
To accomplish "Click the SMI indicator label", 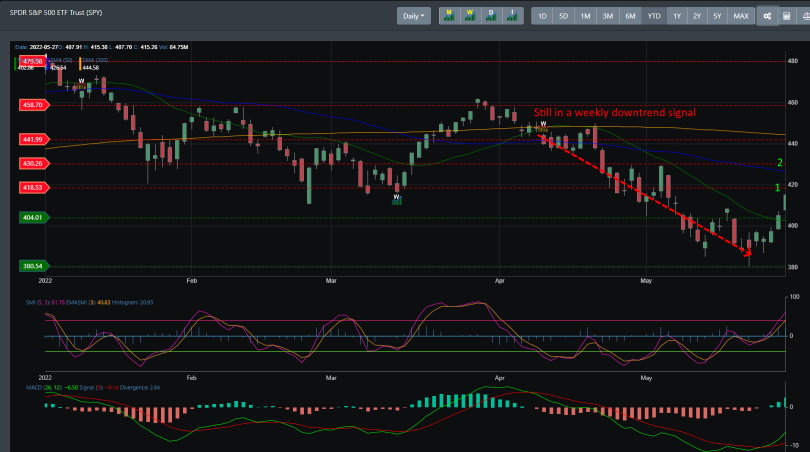I will (30, 301).
